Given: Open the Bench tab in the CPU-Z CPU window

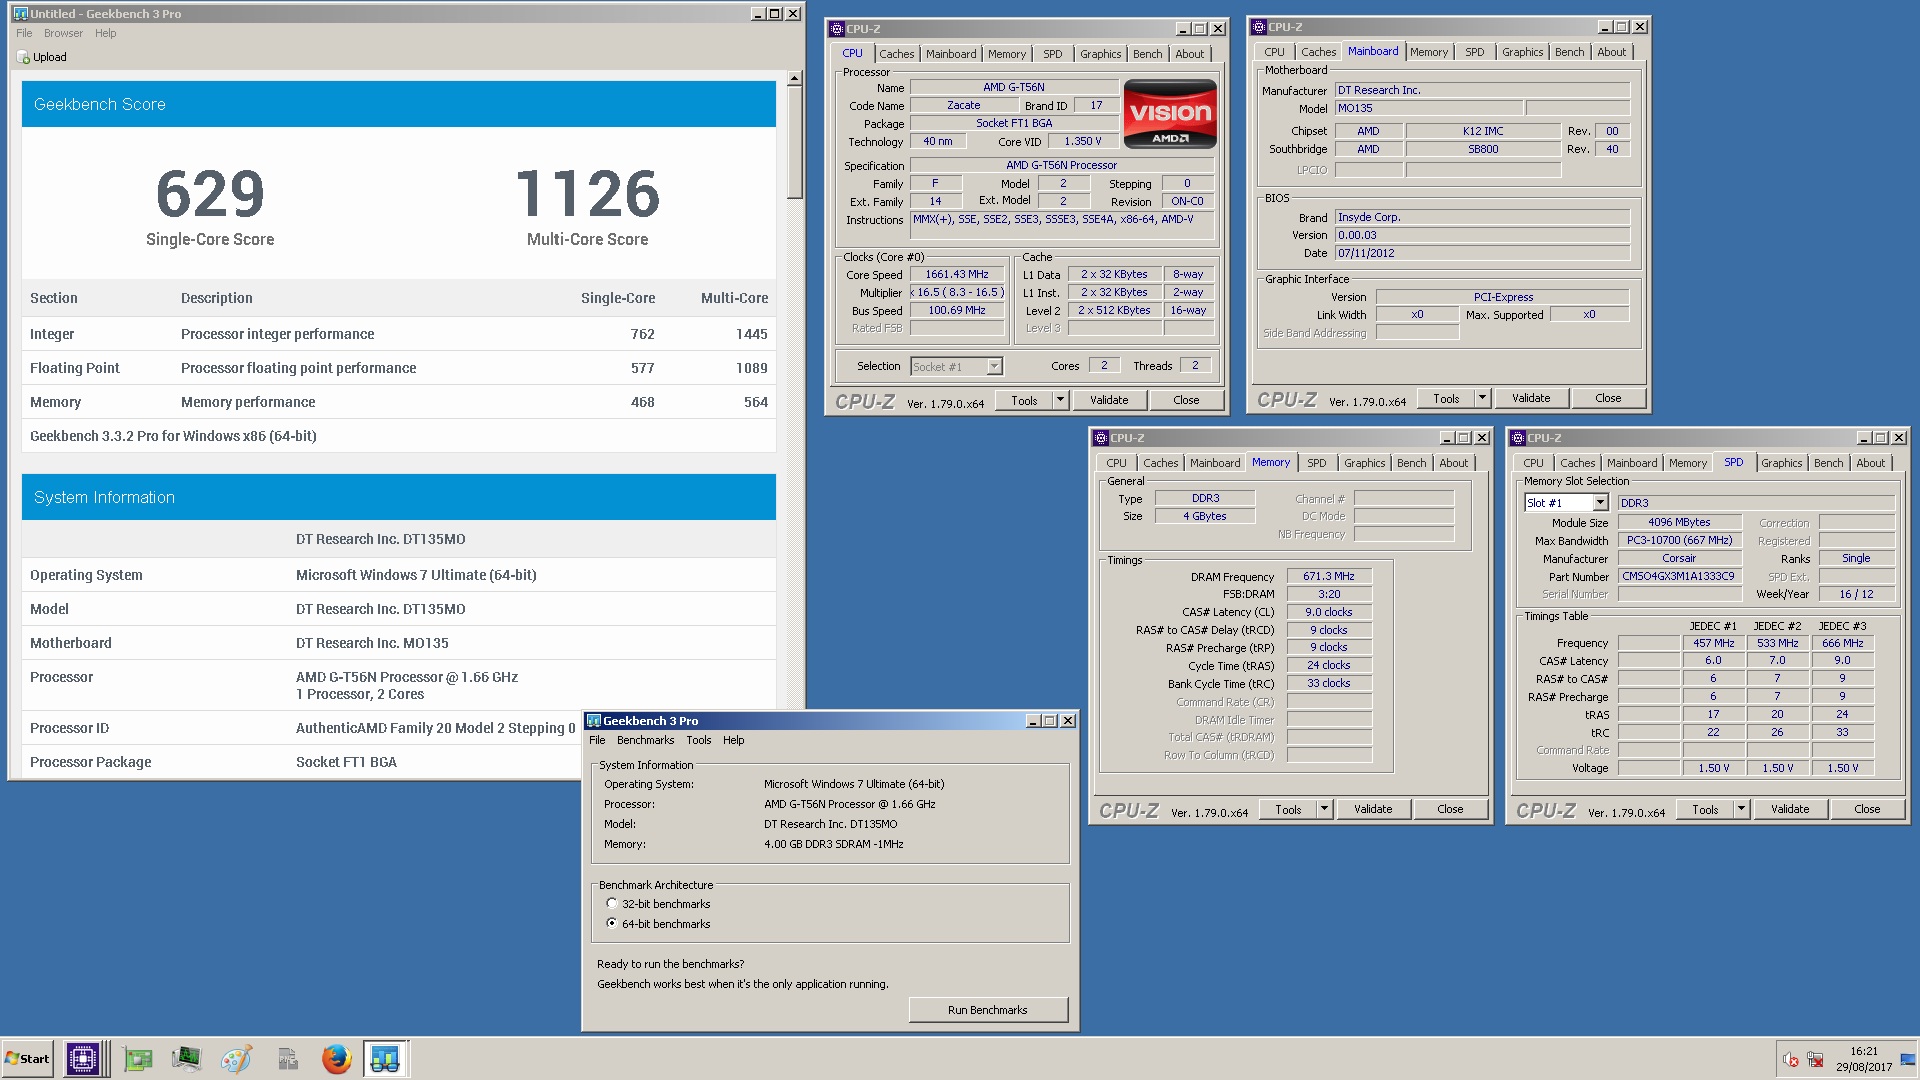Looking at the screenshot, I should [x=1147, y=54].
